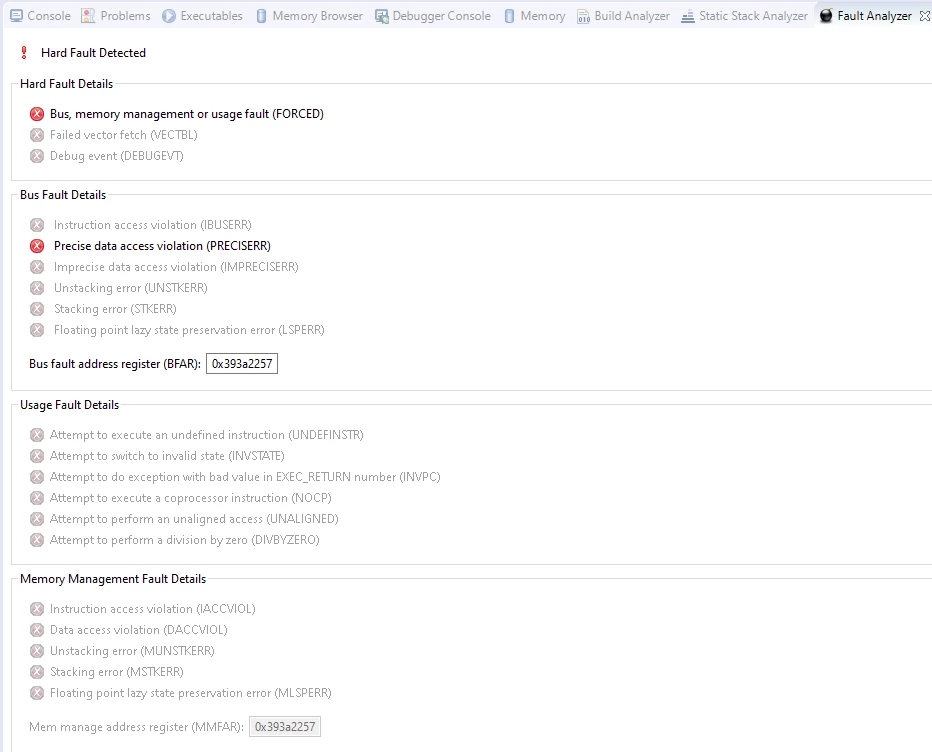Click the Build Analyzer icon
This screenshot has height=752, width=932.
[584, 16]
